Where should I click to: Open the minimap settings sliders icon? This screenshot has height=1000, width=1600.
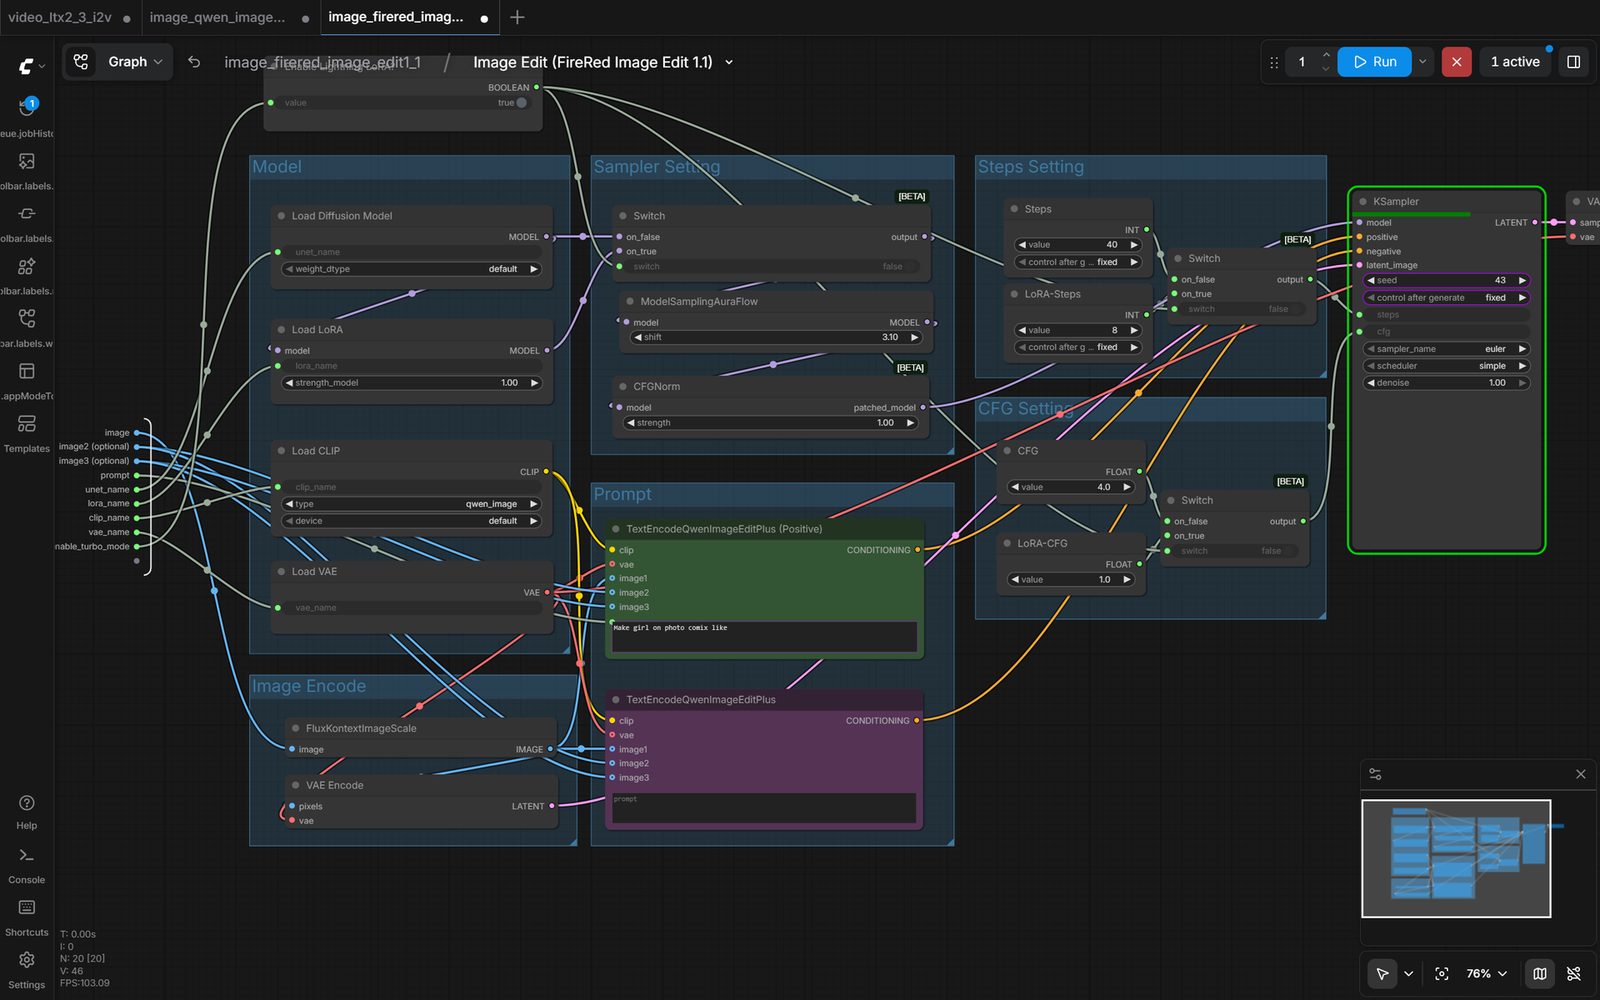[x=1375, y=774]
